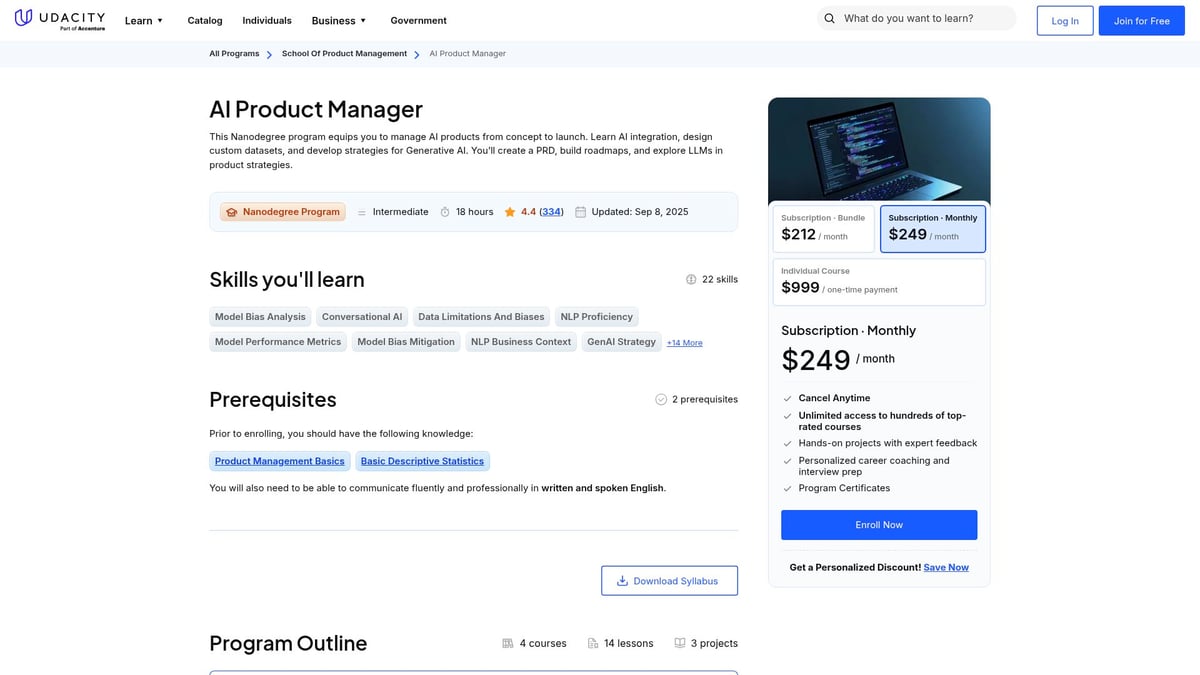Image resolution: width=1200 pixels, height=675 pixels.
Task: Open the Individuals menu item
Action: tap(267, 20)
